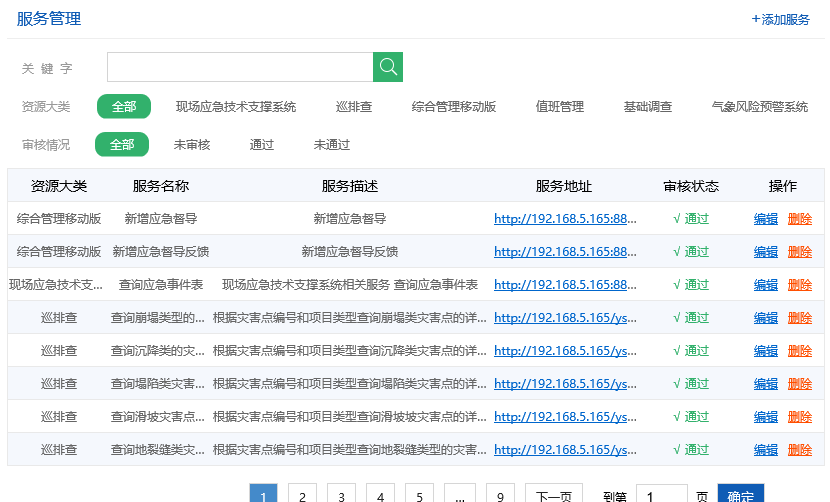Viewport: 830px width, 502px height.
Task: Click the page number jump input box
Action: 661,496
